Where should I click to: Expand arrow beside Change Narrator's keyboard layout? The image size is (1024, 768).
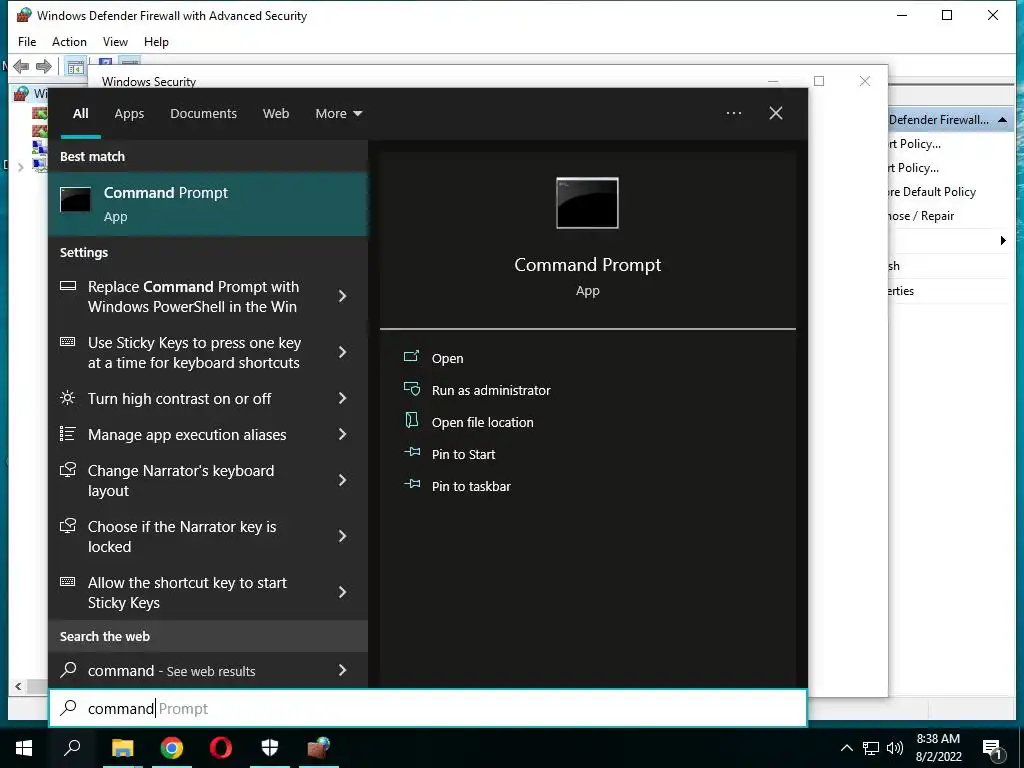pos(342,481)
